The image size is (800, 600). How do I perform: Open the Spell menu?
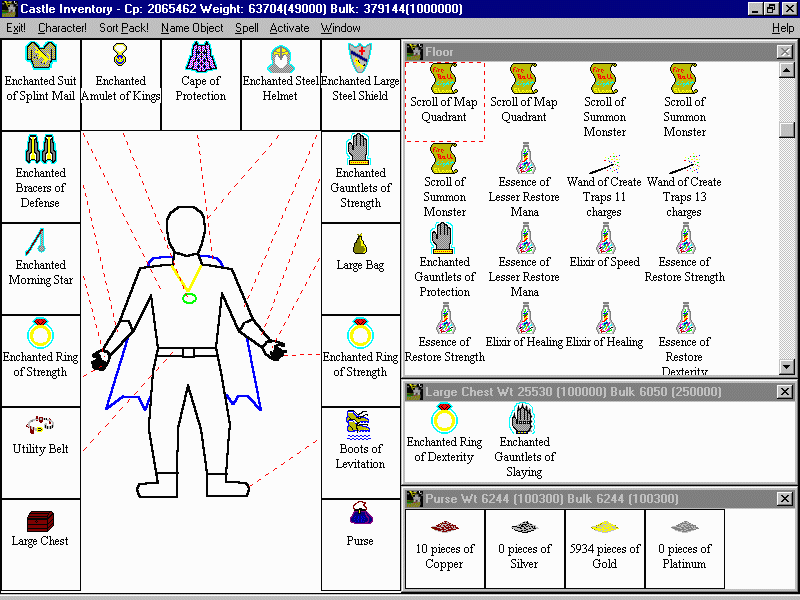pyautogui.click(x=246, y=28)
